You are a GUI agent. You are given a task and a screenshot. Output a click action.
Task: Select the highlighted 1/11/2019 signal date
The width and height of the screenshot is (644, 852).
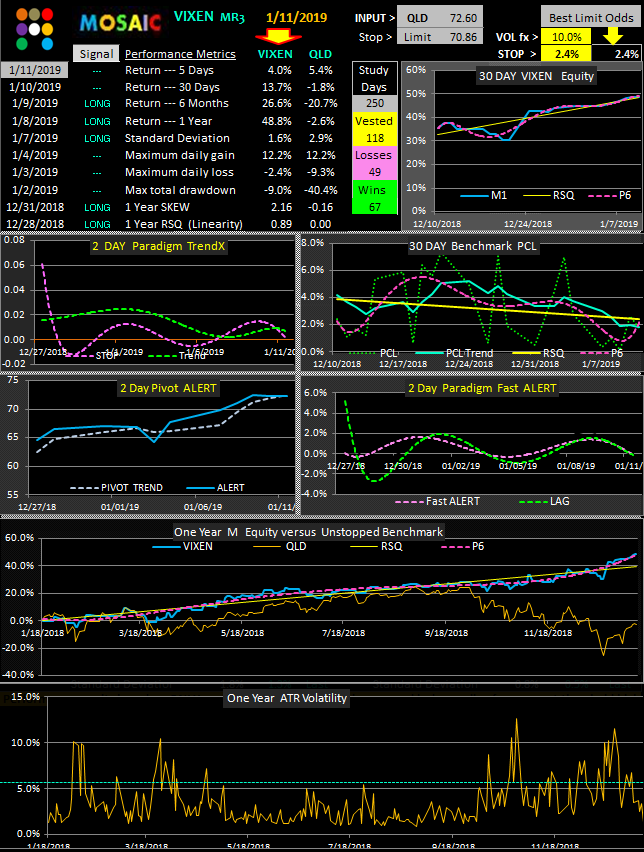tap(35, 70)
